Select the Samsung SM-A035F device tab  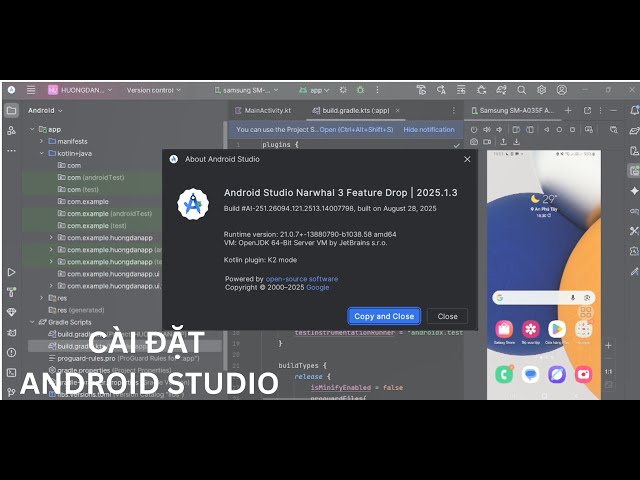513,110
